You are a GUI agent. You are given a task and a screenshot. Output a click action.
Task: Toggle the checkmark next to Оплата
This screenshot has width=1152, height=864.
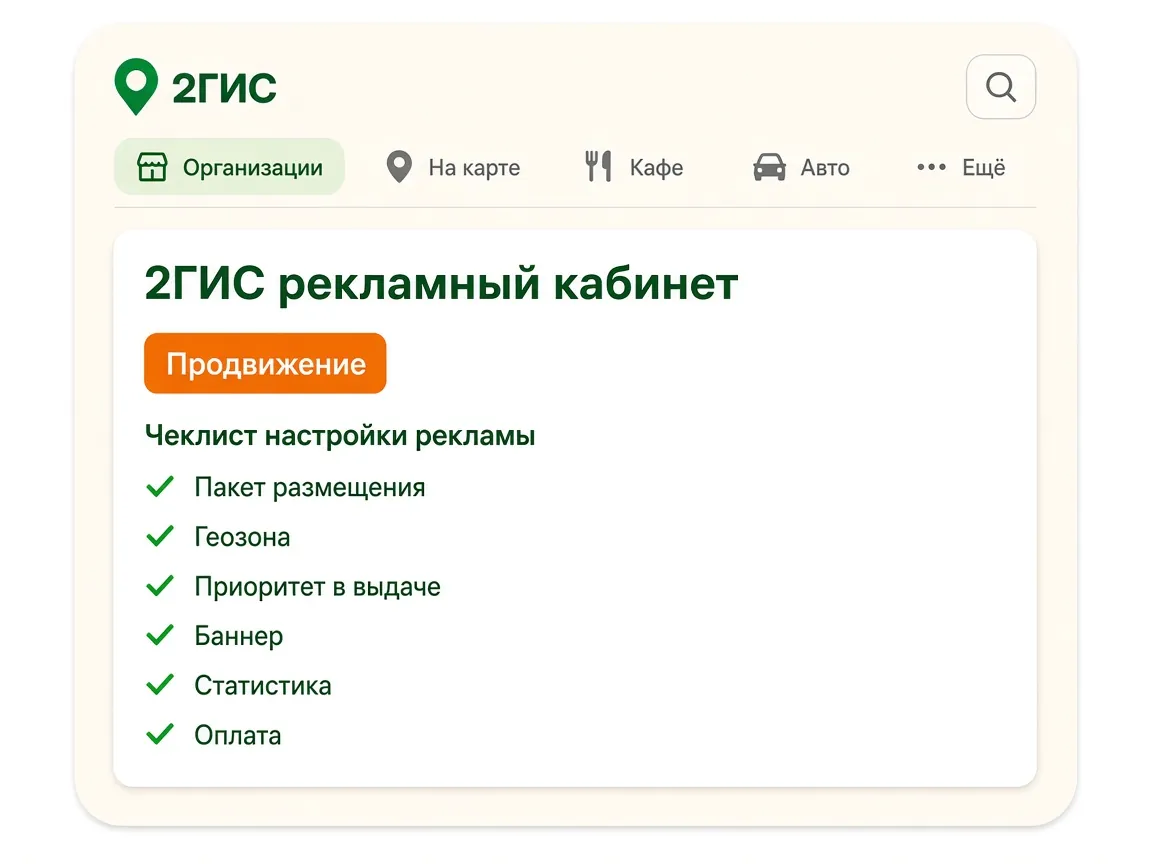160,734
